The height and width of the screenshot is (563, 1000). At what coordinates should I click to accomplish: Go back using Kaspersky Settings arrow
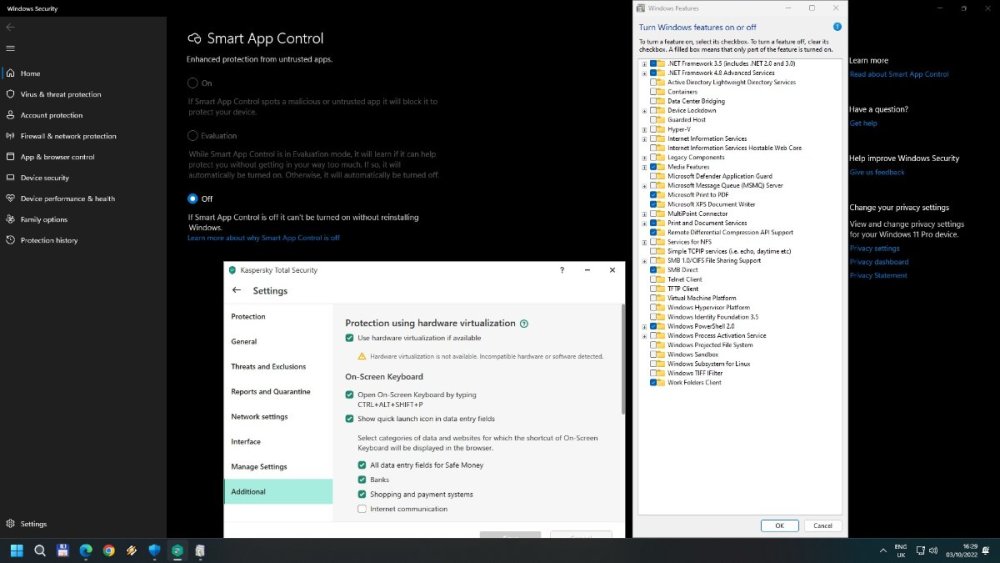click(237, 290)
